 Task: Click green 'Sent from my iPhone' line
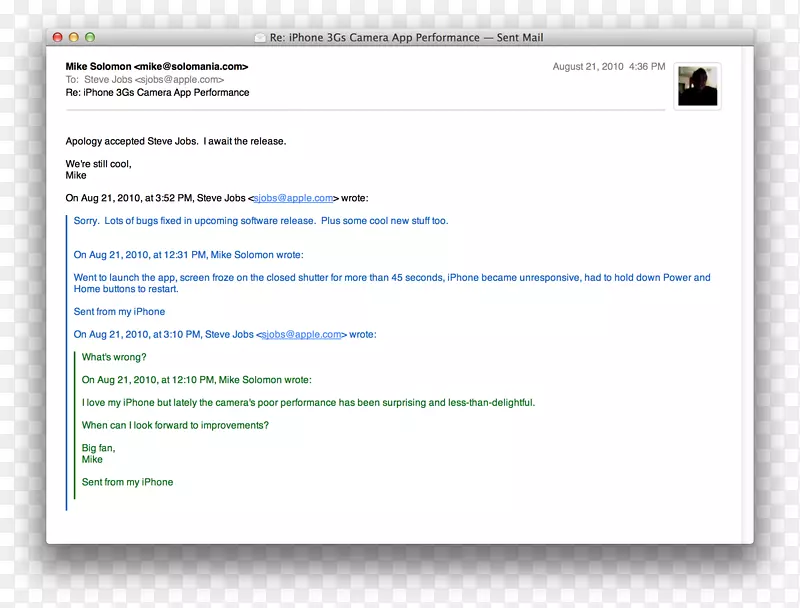click(x=128, y=482)
